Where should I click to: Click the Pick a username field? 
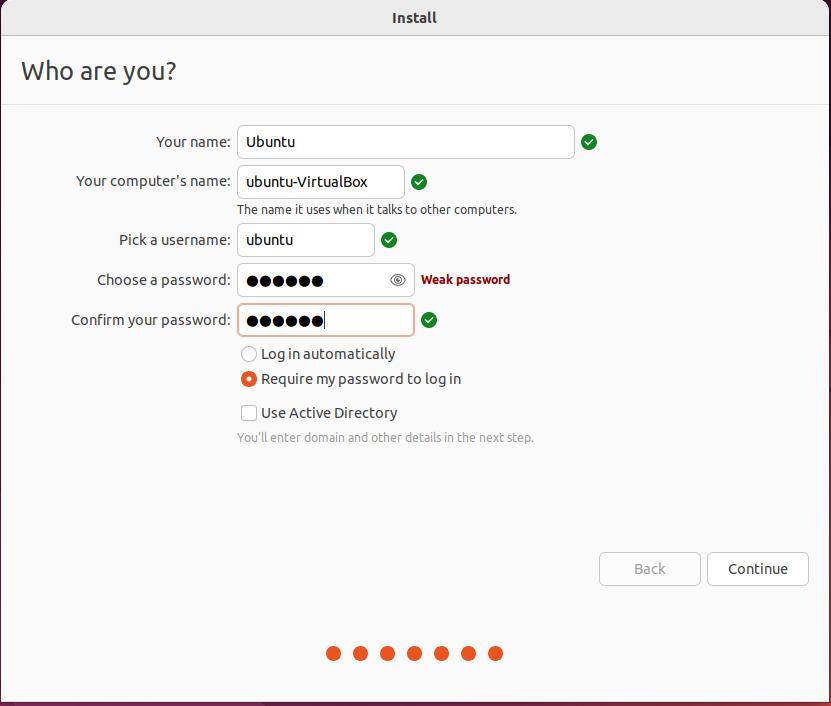click(306, 240)
